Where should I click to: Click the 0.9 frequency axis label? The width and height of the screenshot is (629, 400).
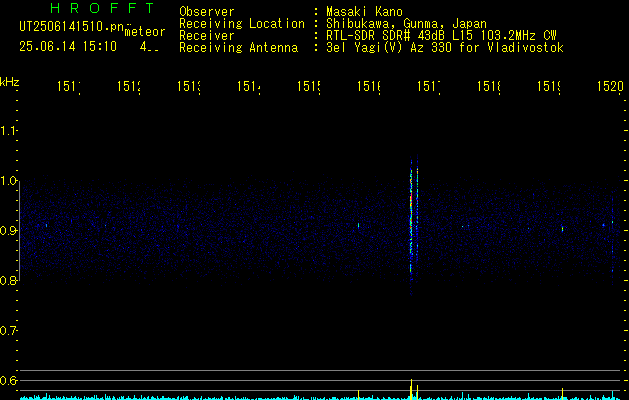tap(8, 231)
